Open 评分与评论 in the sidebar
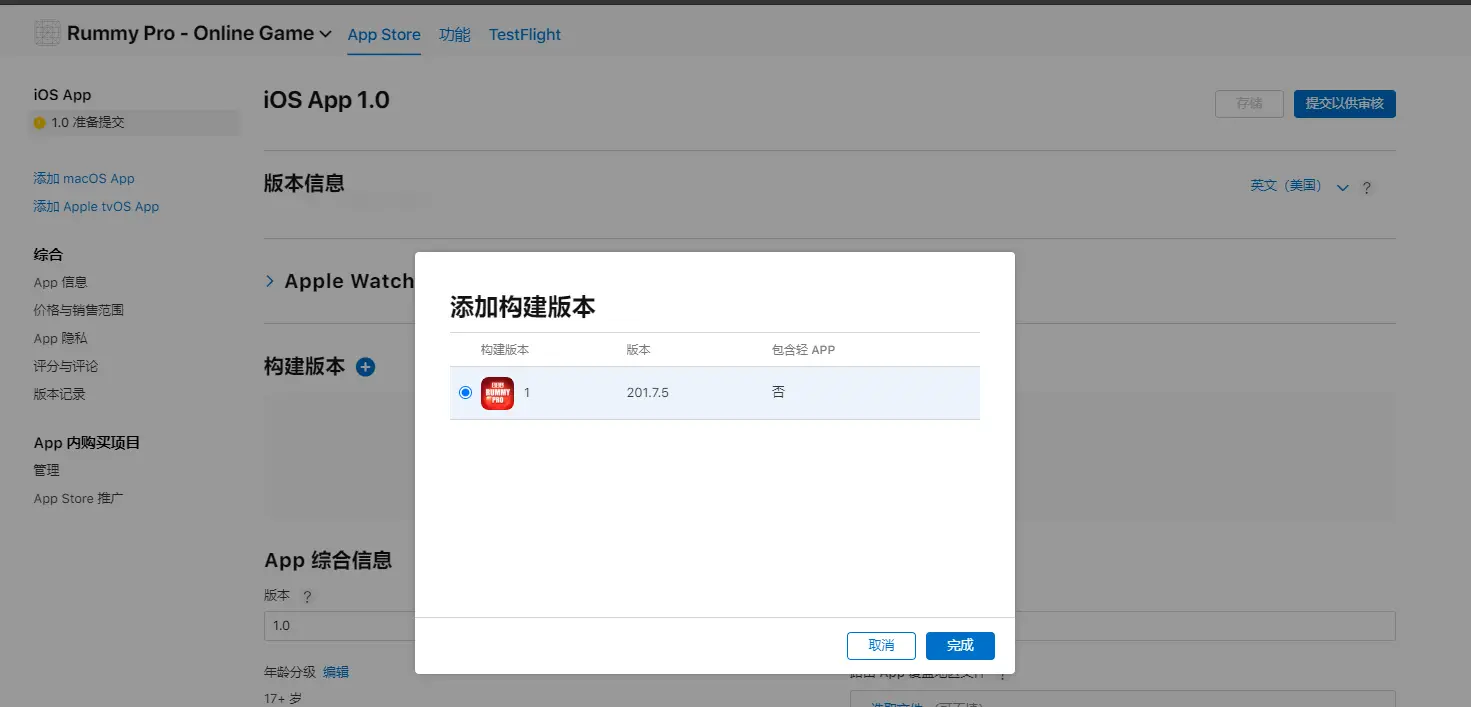The width and height of the screenshot is (1471, 707). [66, 366]
